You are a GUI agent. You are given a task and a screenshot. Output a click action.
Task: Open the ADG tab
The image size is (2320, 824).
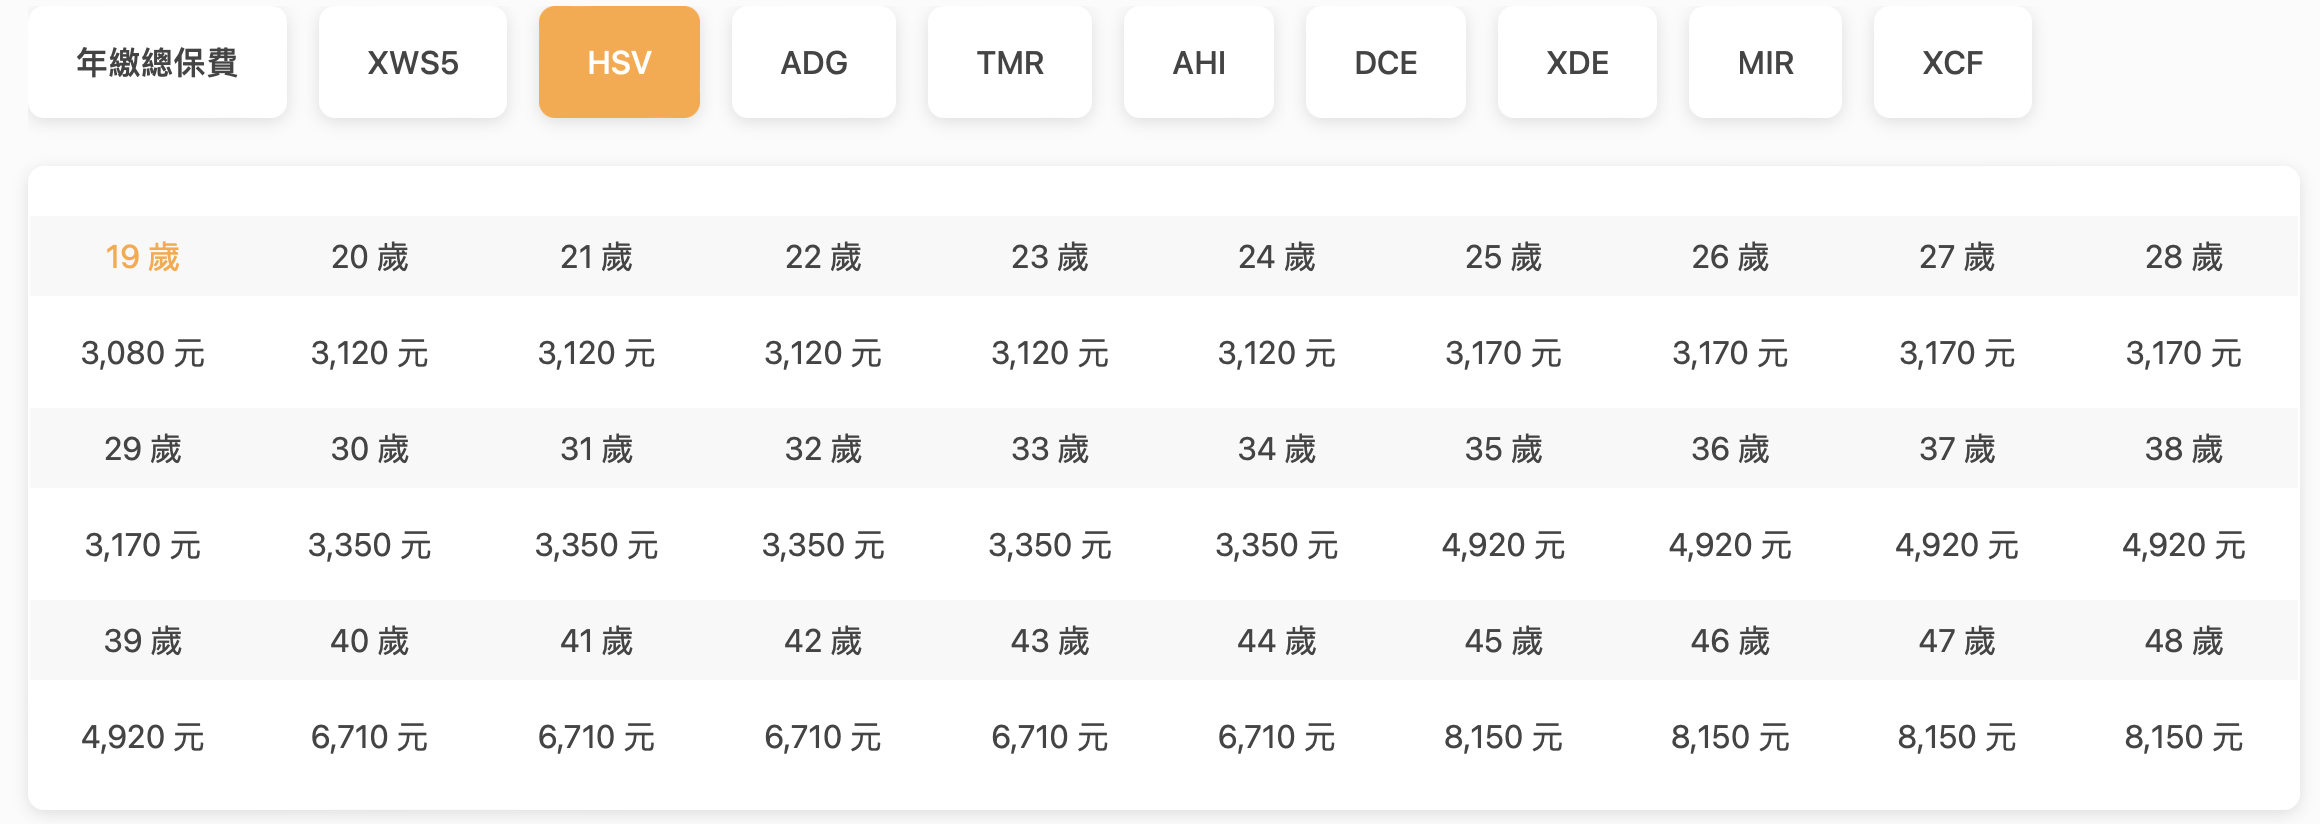pos(813,63)
